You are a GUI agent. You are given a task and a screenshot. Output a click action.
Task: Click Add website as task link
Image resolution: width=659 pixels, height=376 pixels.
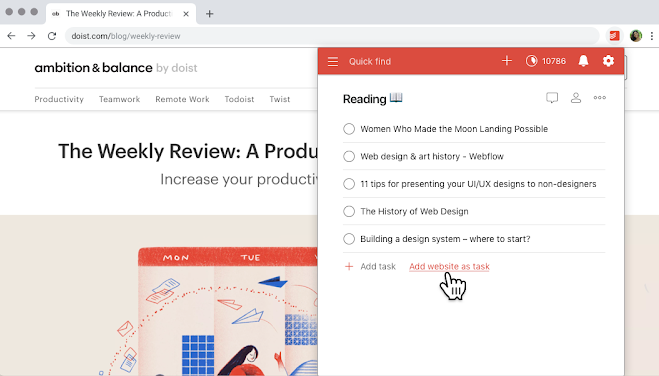(x=449, y=266)
